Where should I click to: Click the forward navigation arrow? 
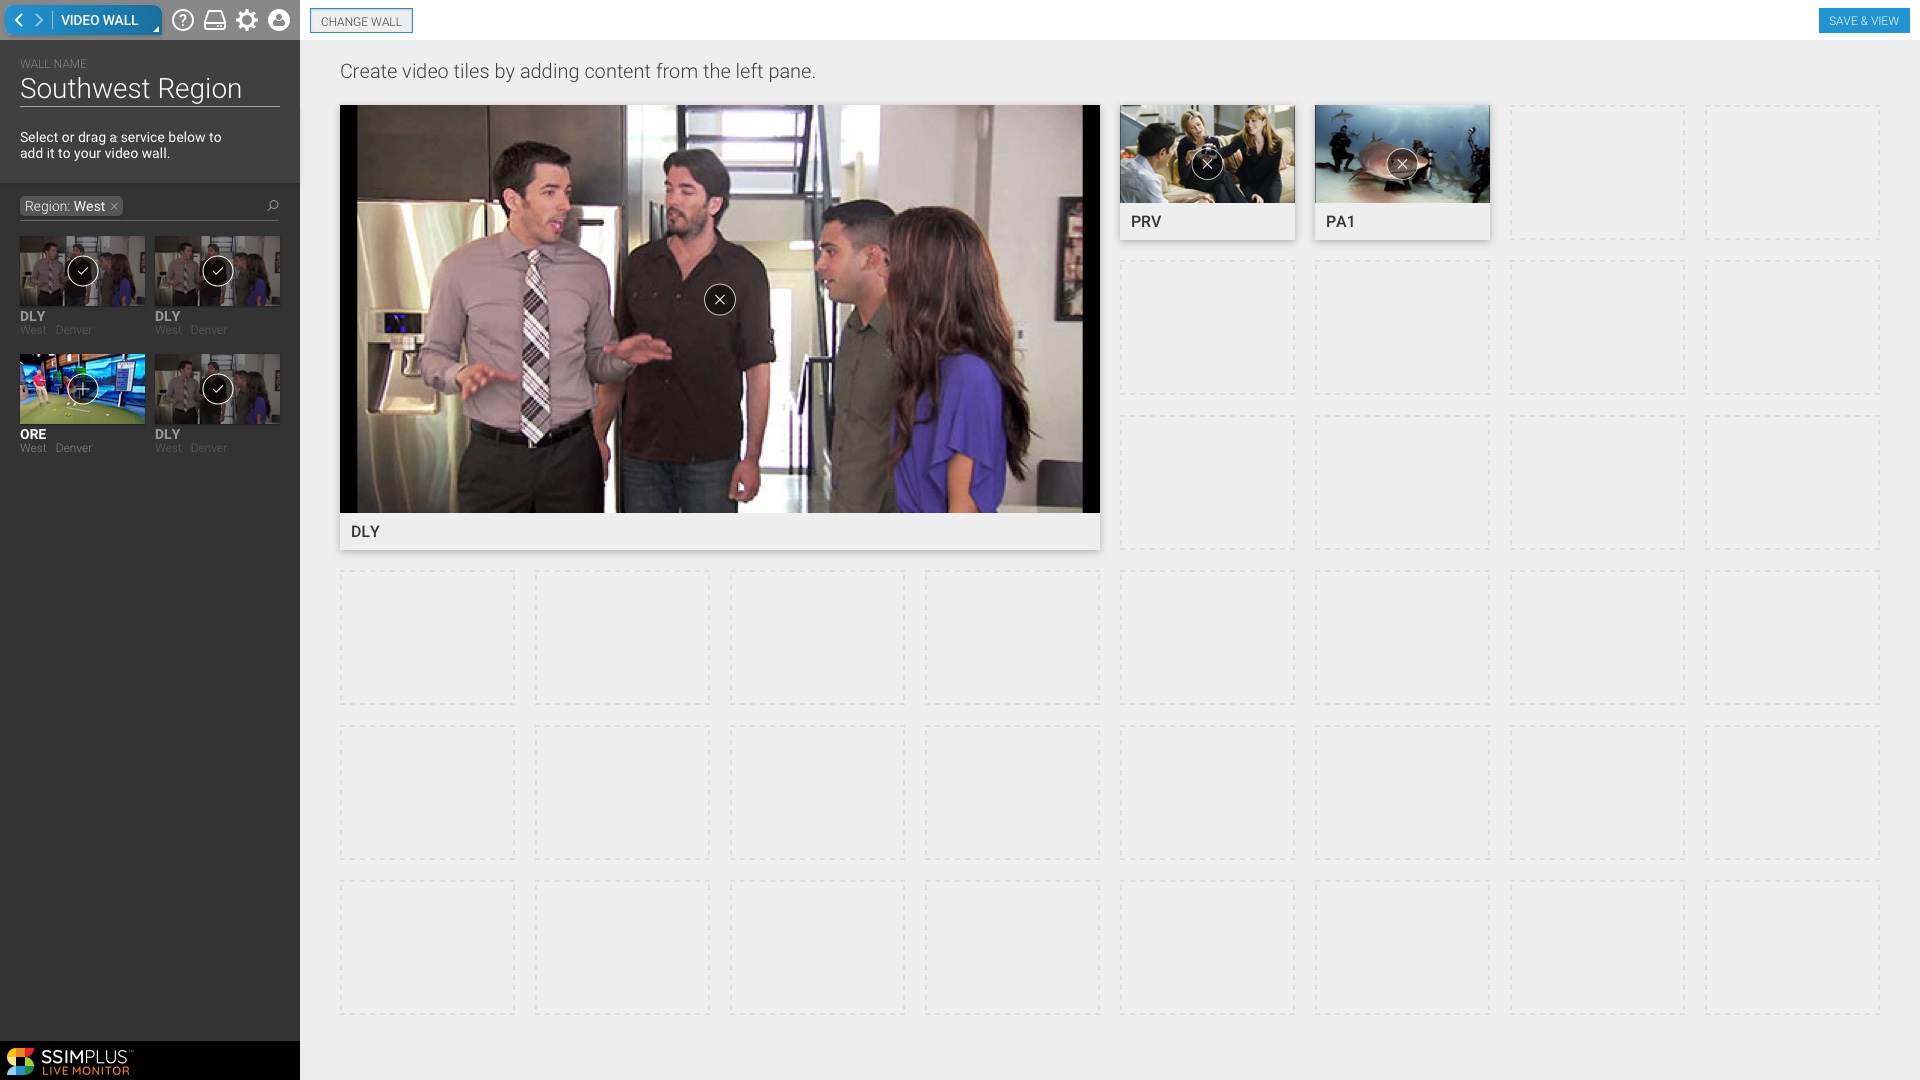tap(39, 20)
